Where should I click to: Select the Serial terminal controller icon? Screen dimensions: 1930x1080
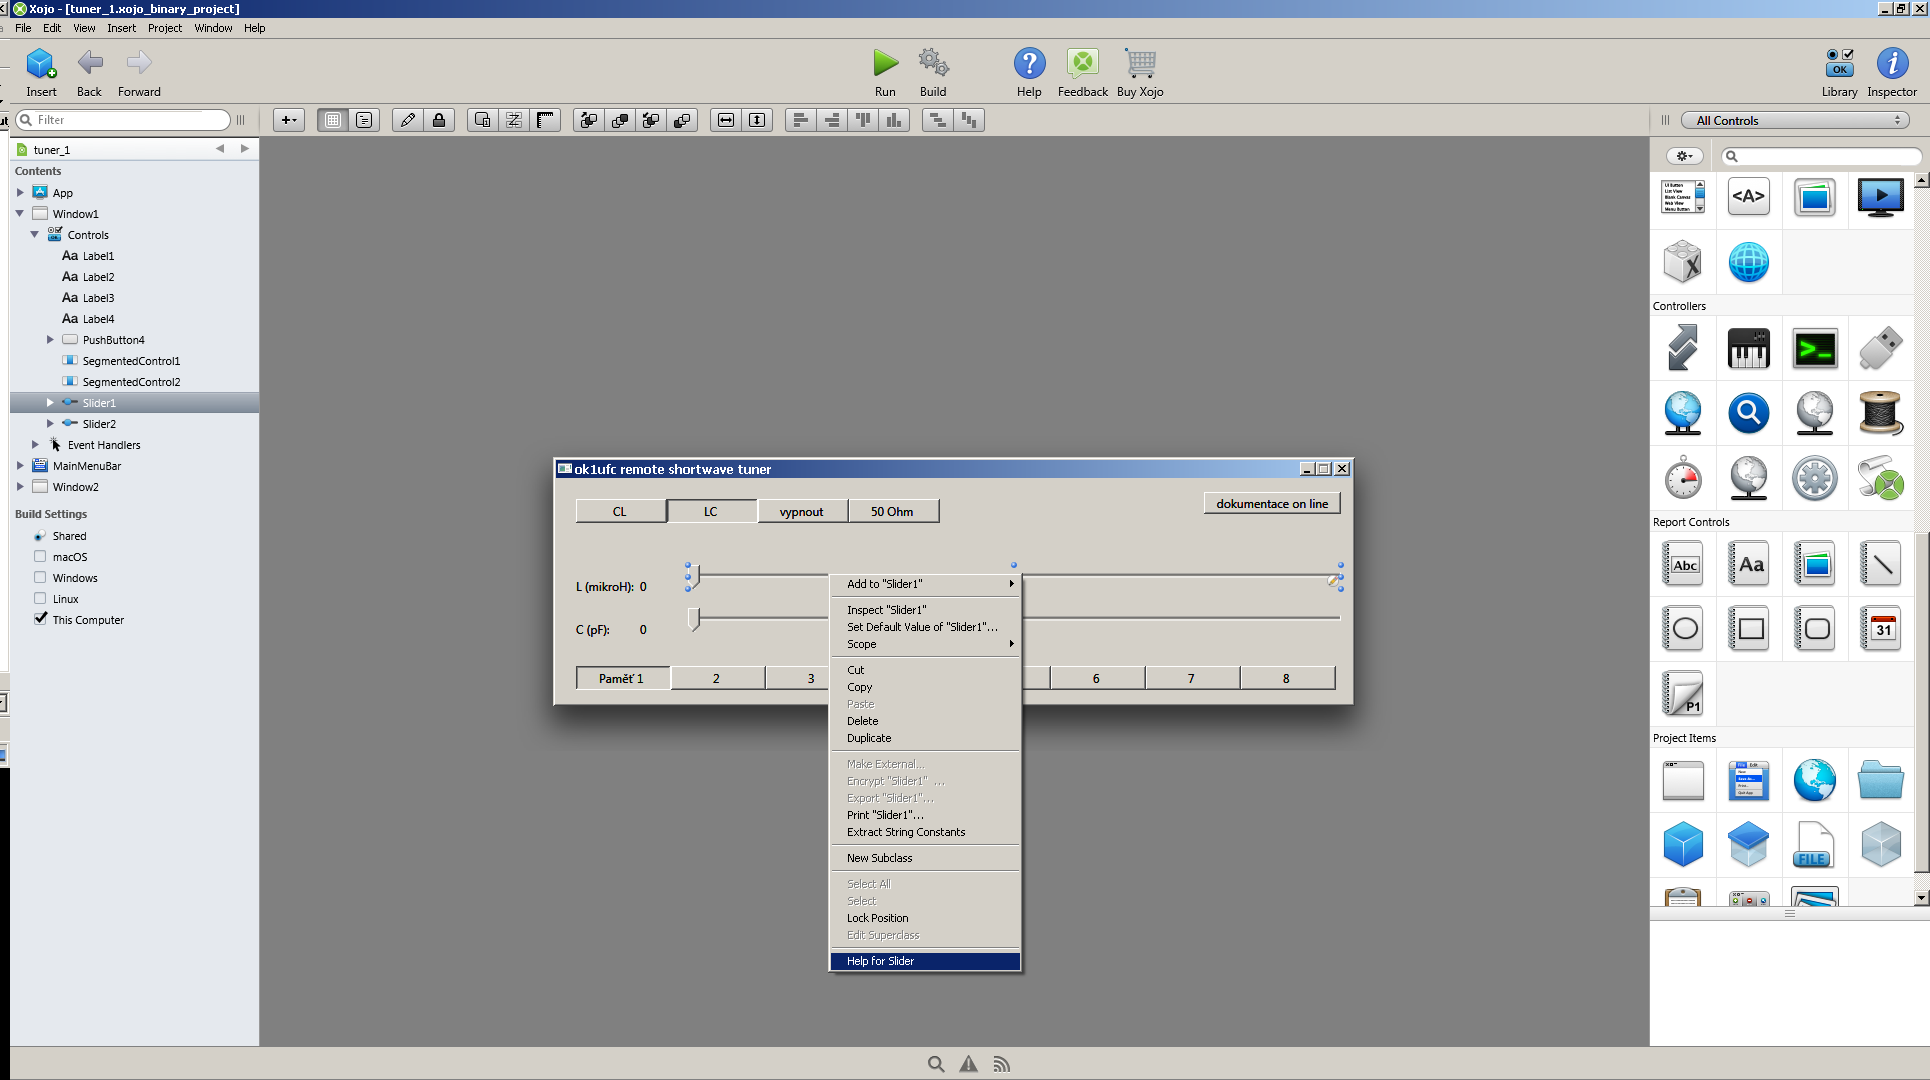point(1814,349)
